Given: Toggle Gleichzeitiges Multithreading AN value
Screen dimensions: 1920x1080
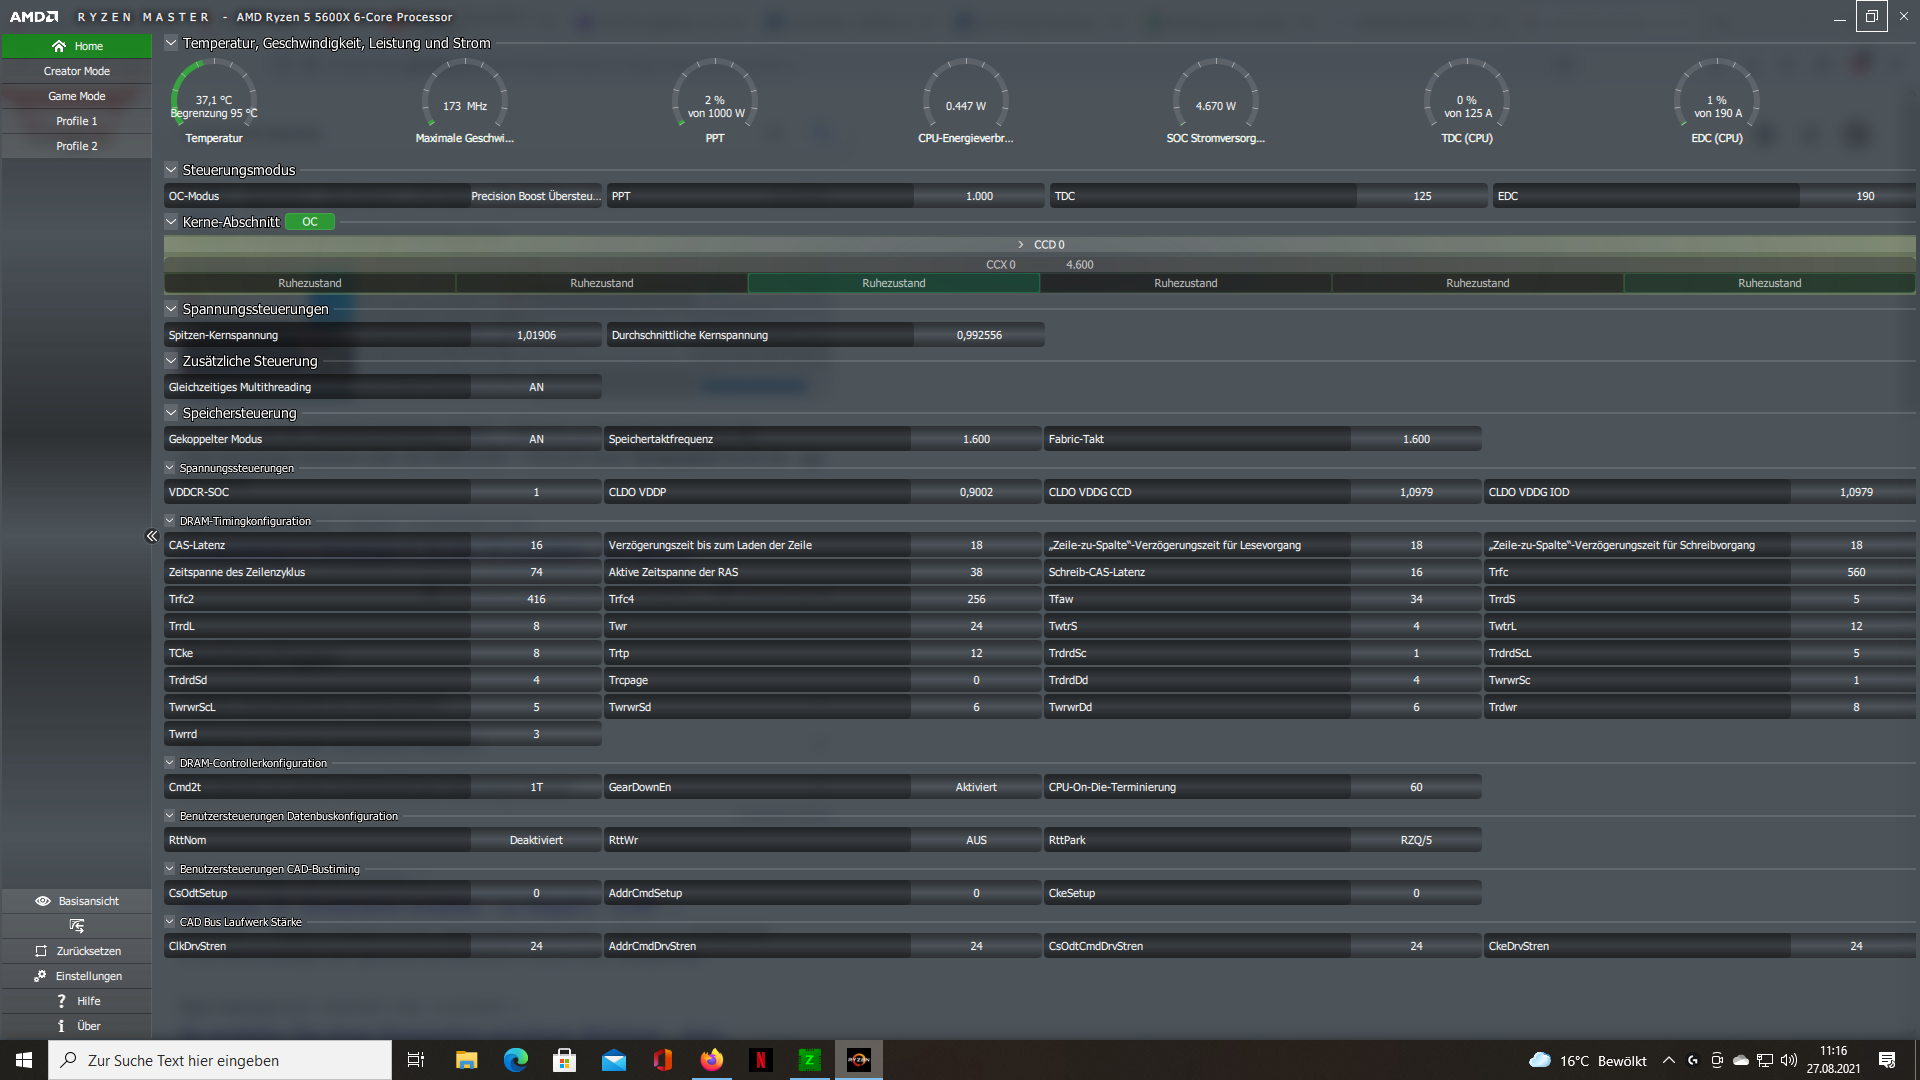Looking at the screenshot, I should (x=536, y=387).
